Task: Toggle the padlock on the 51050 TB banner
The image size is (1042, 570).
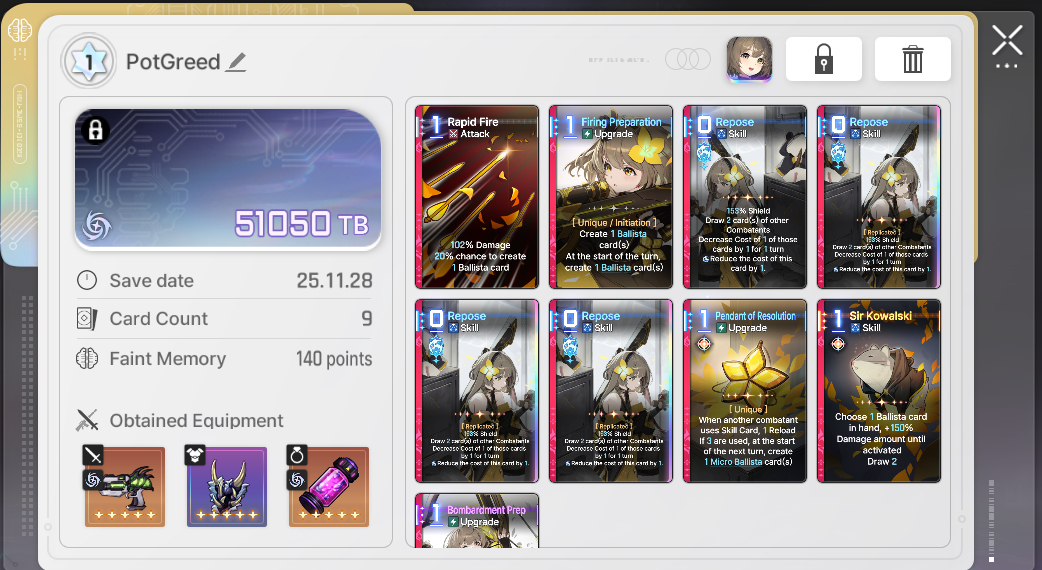Action: [95, 130]
